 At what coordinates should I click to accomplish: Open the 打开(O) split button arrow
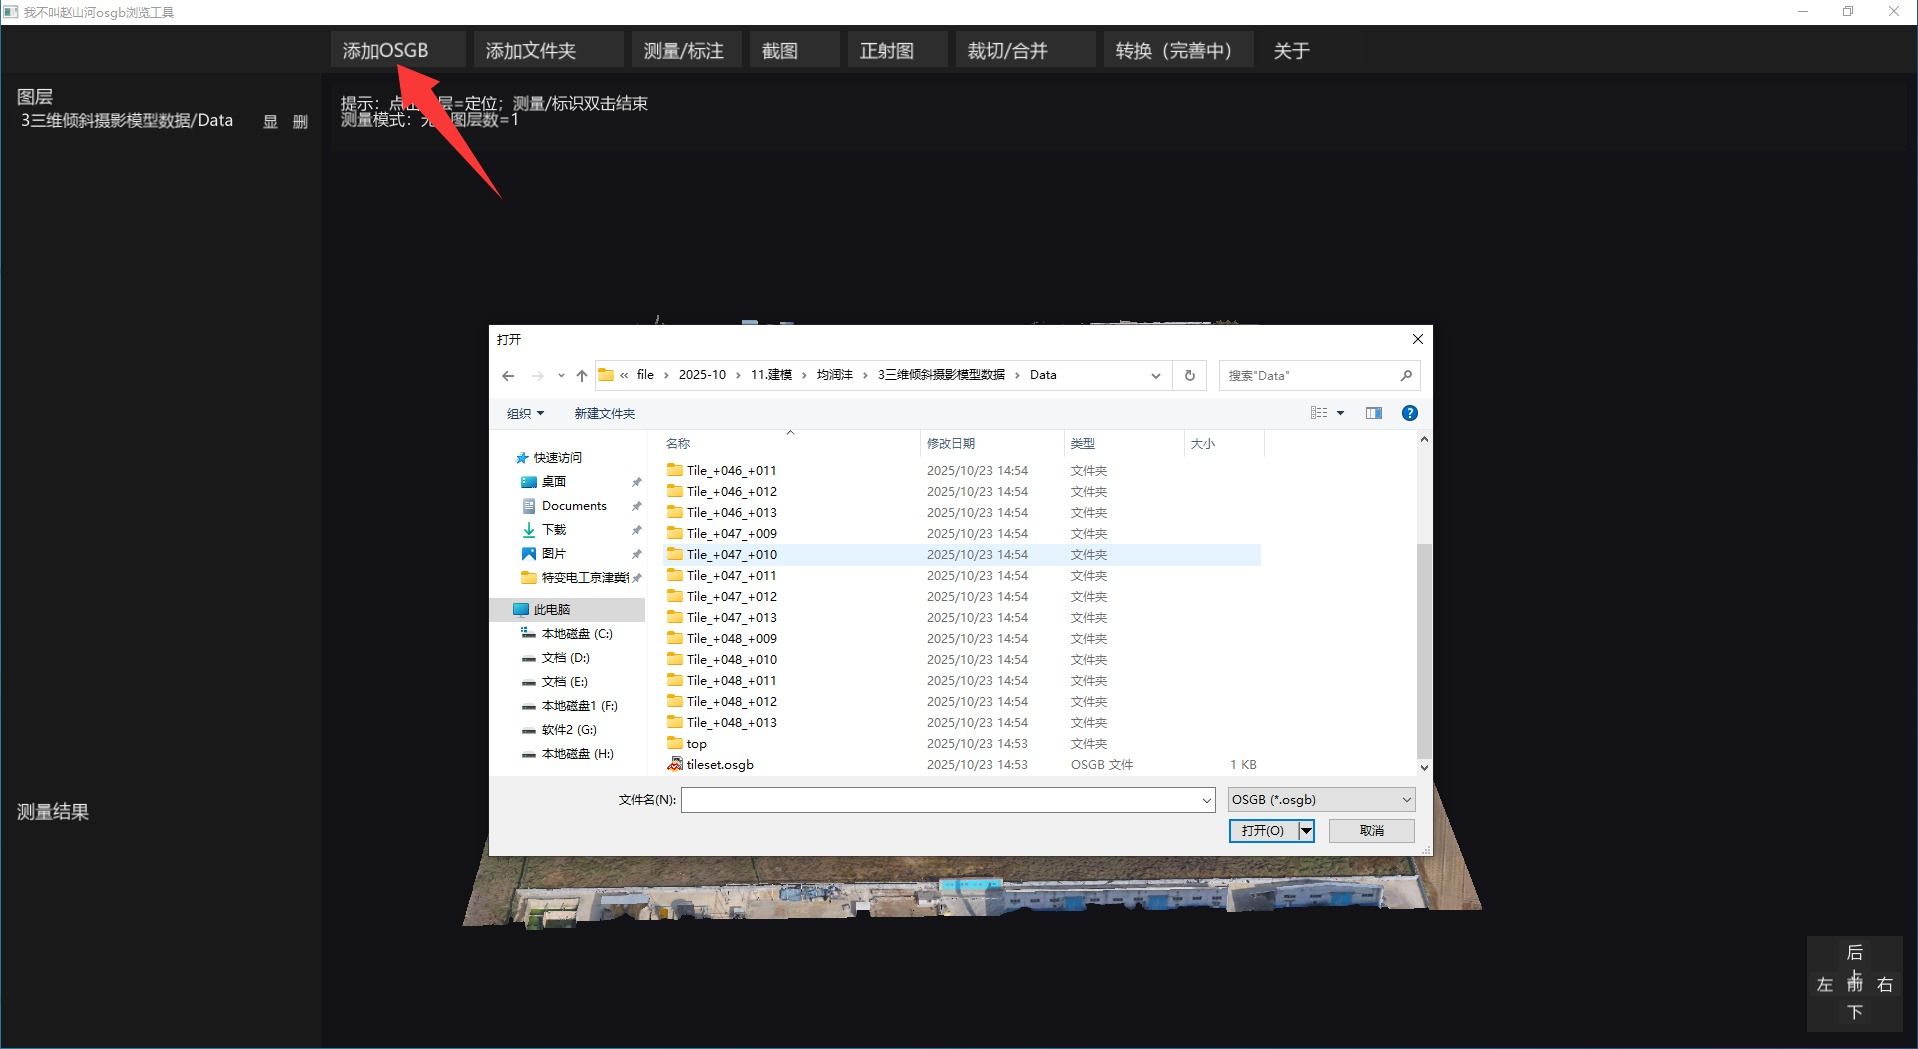point(1305,830)
